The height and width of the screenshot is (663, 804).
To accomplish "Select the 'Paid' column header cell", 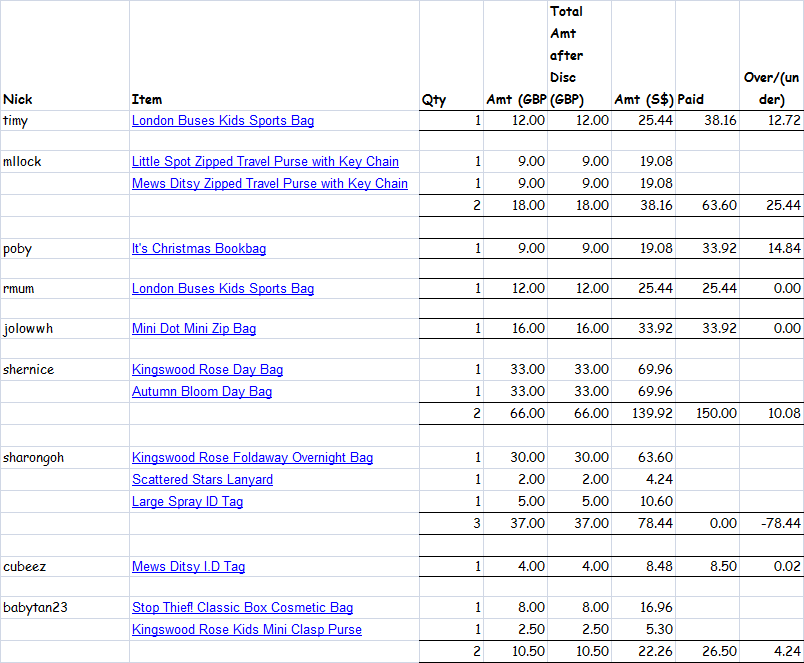I will pyautogui.click(x=708, y=55).
